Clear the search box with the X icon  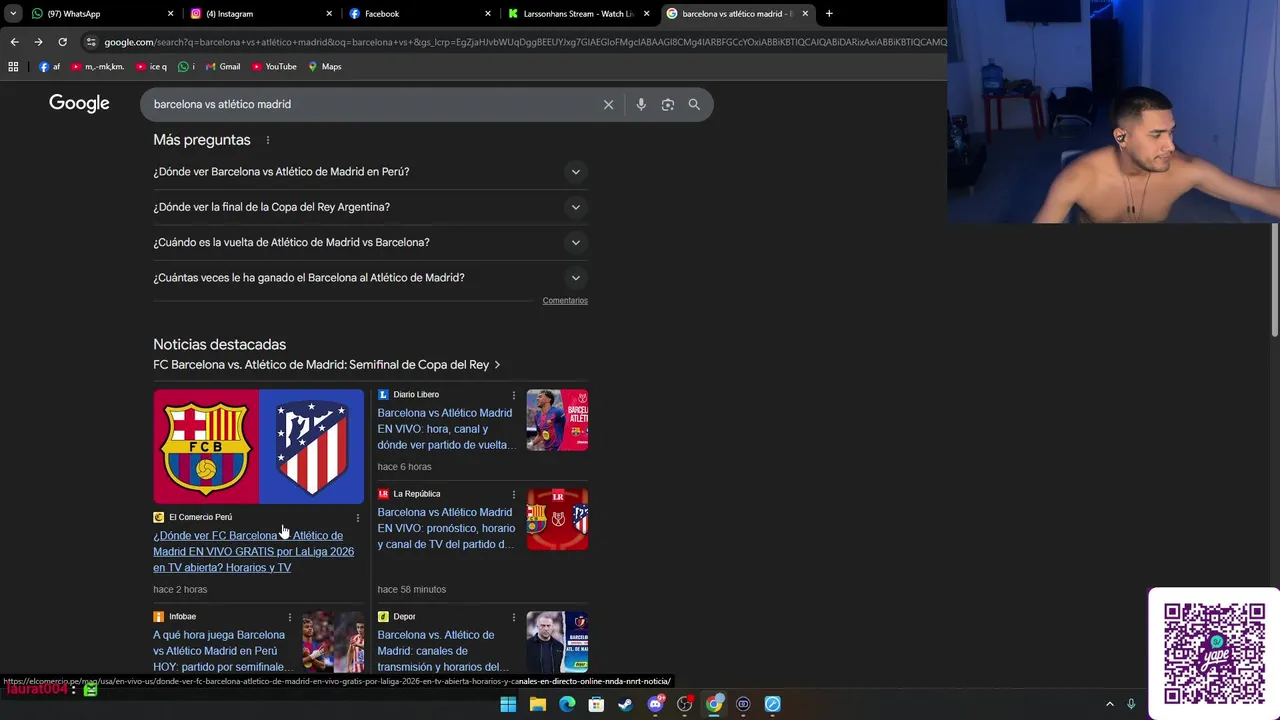pos(608,105)
